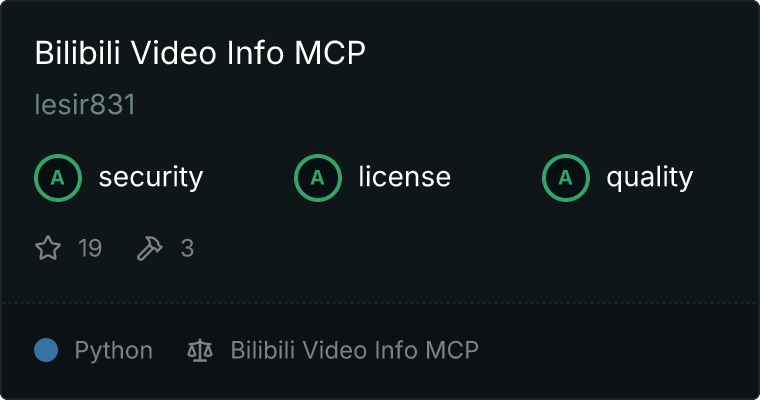Click the license grade A badge
The width and height of the screenshot is (760, 400).
[317, 178]
